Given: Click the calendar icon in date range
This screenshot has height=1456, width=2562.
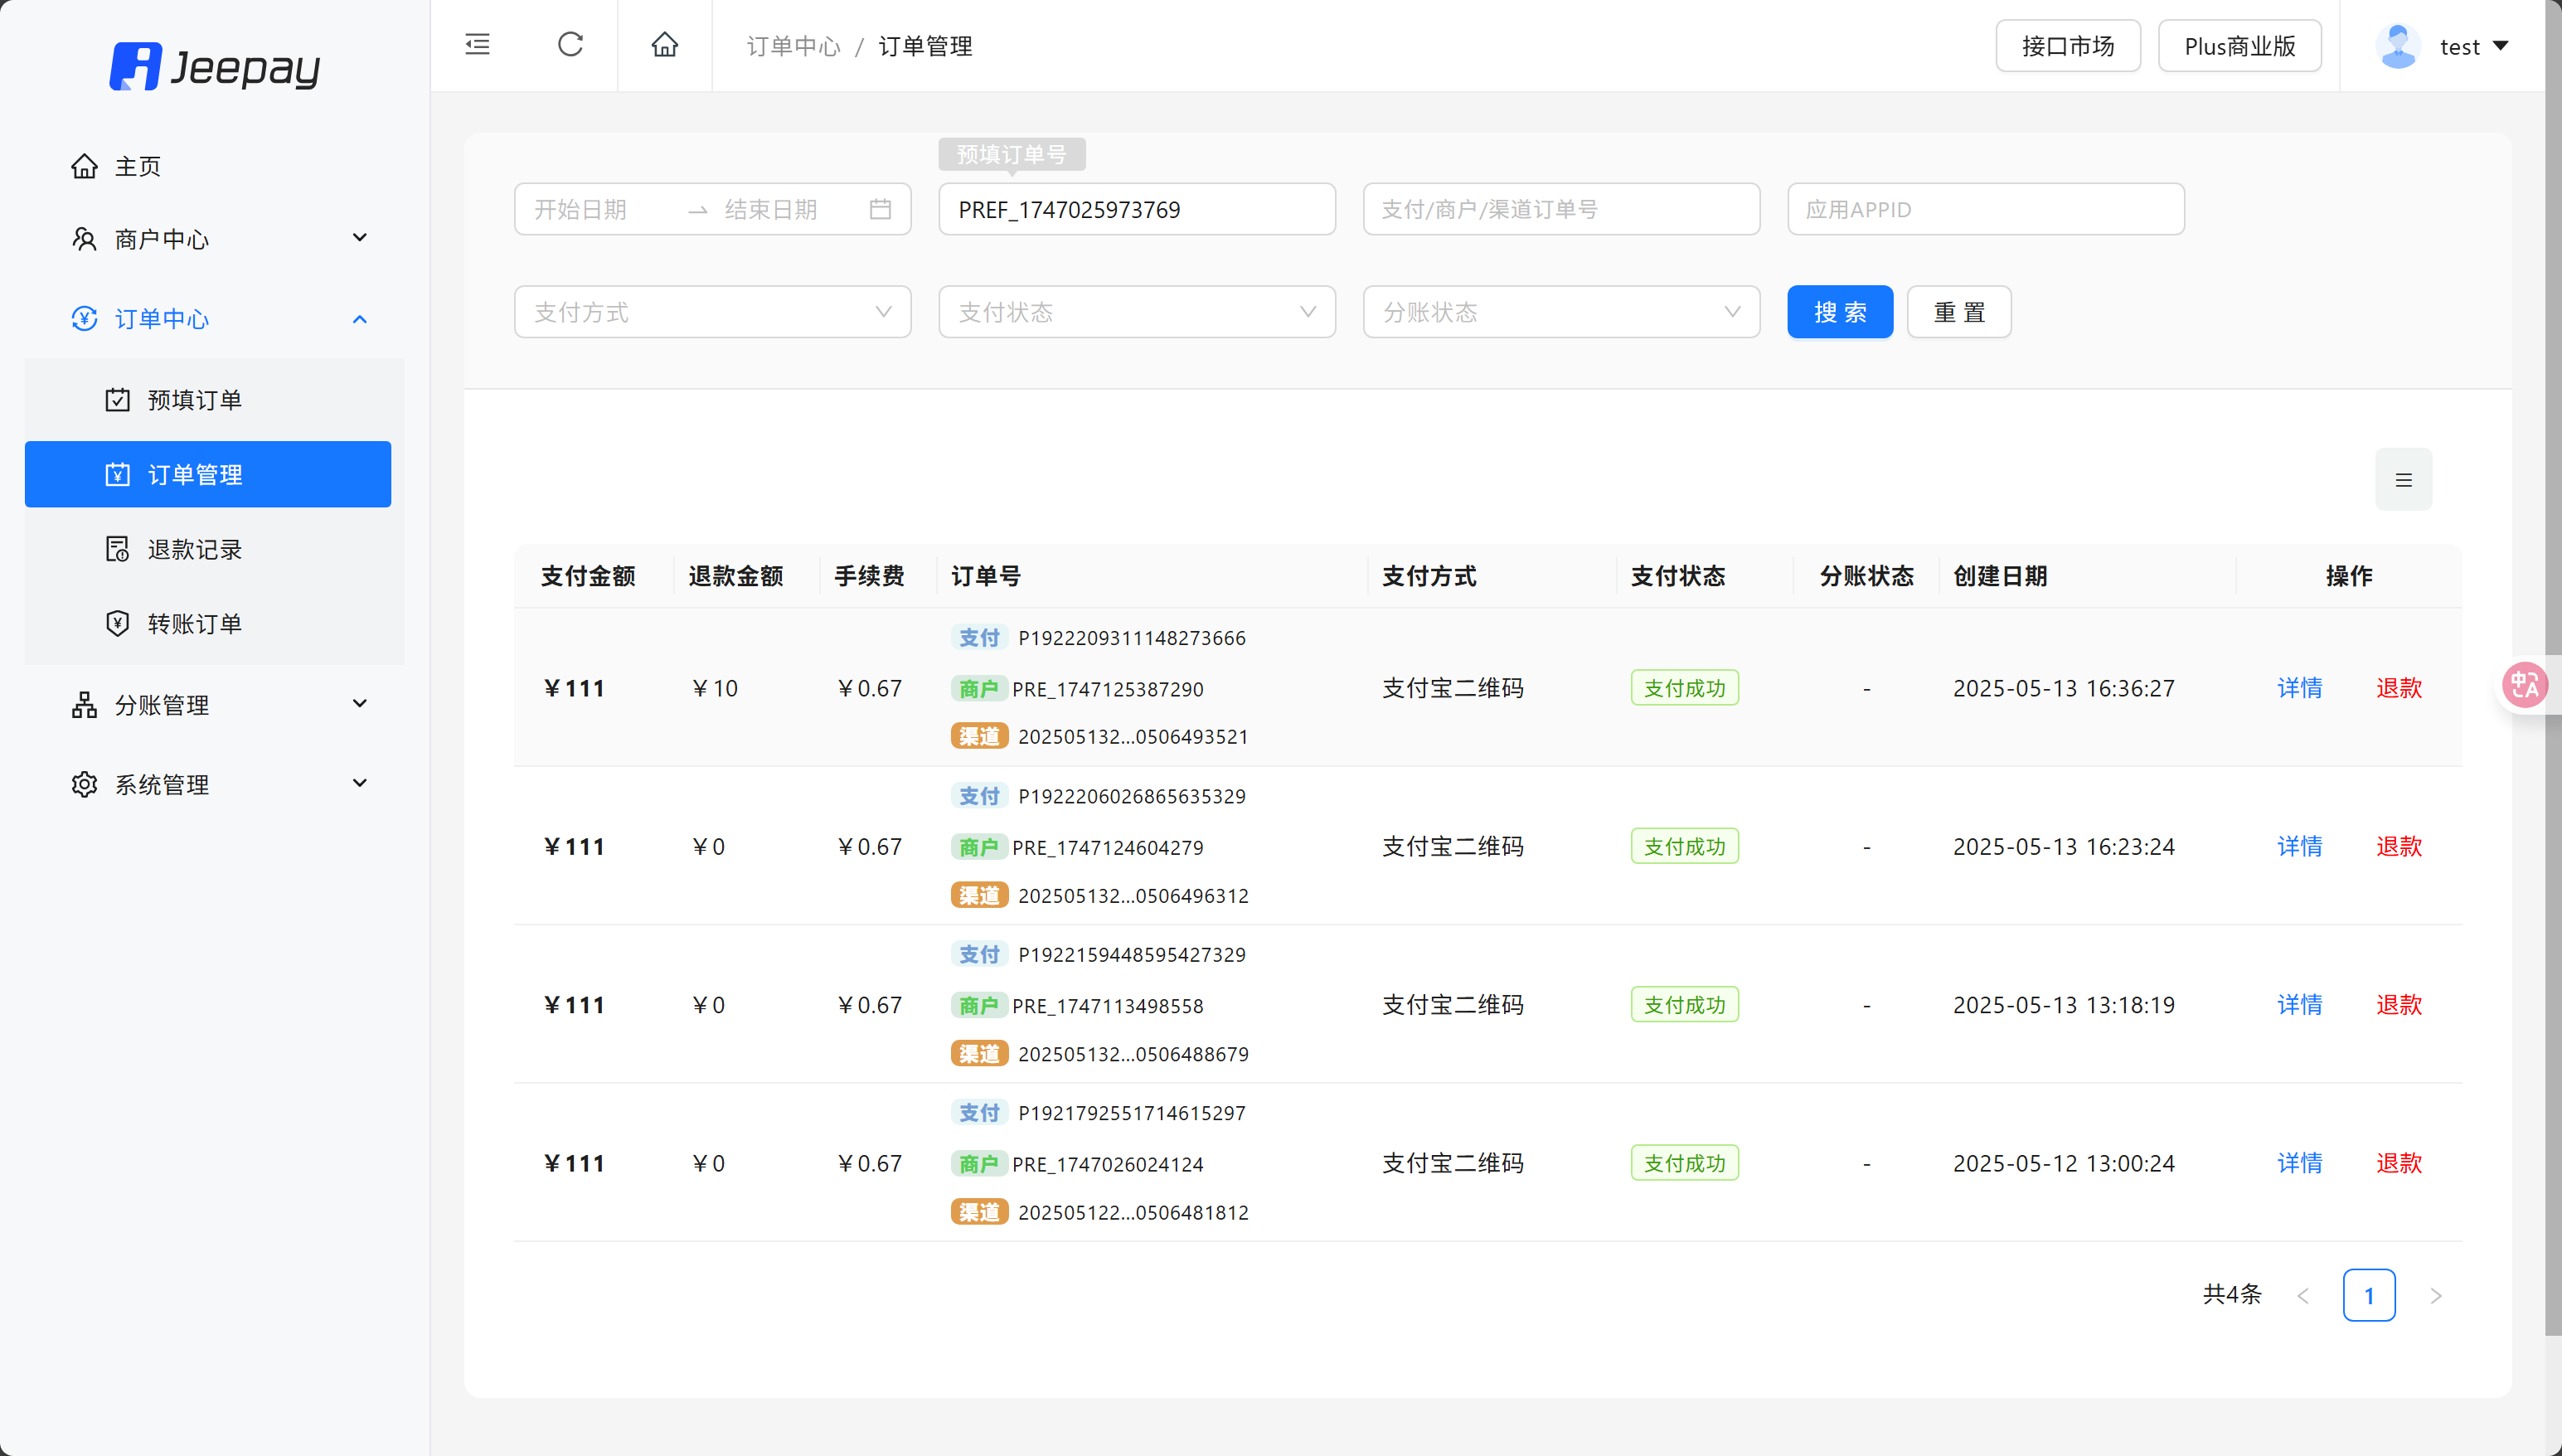Looking at the screenshot, I should tap(880, 209).
